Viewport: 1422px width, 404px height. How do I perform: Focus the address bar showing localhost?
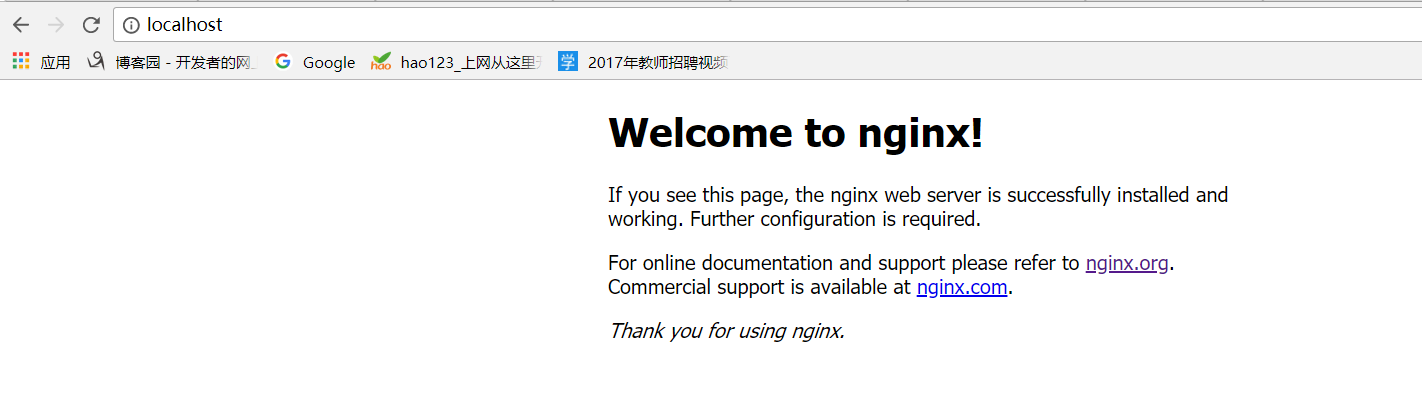point(768,25)
